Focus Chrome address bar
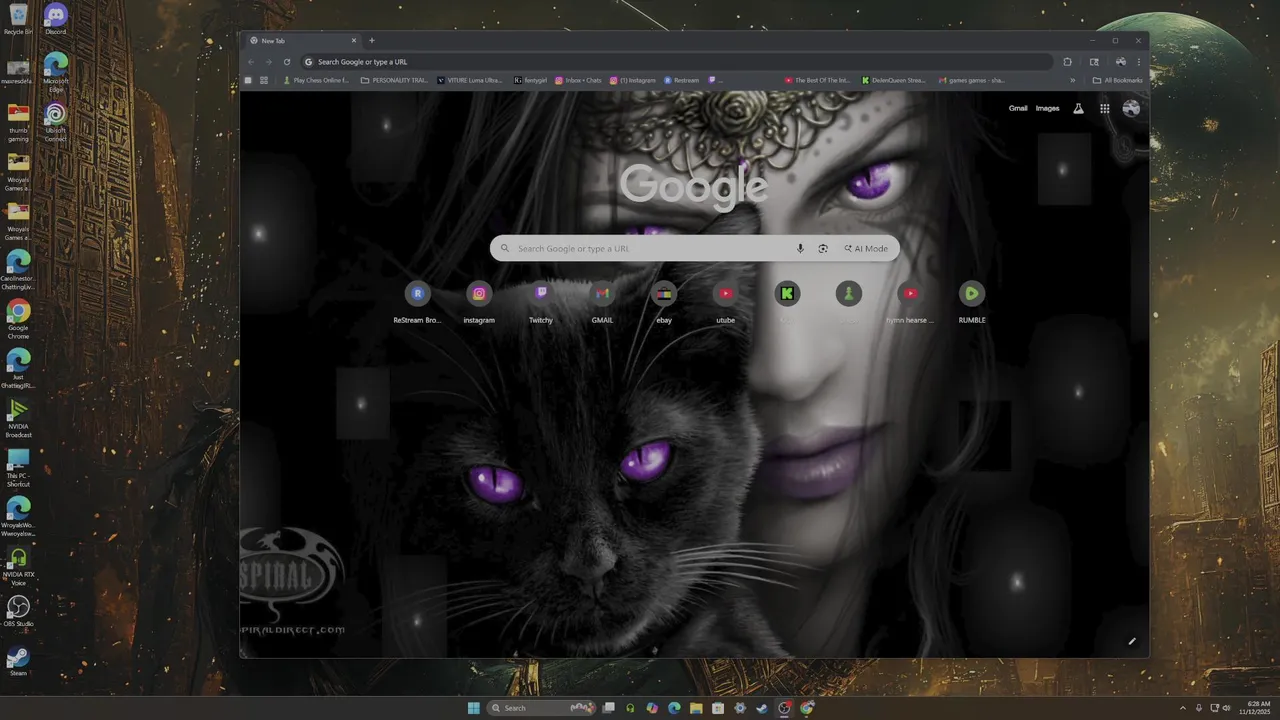1280x720 pixels. click(677, 62)
